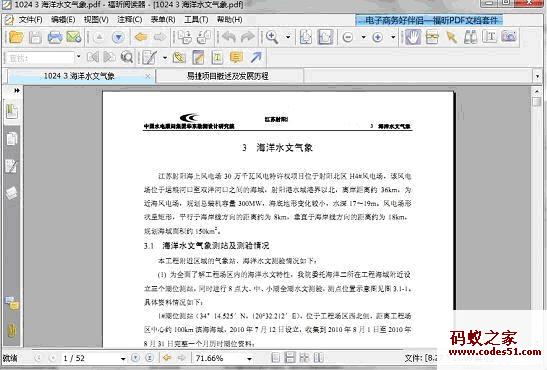Open the Comments panel sidebar icon
547x370 pixels.
point(12,165)
